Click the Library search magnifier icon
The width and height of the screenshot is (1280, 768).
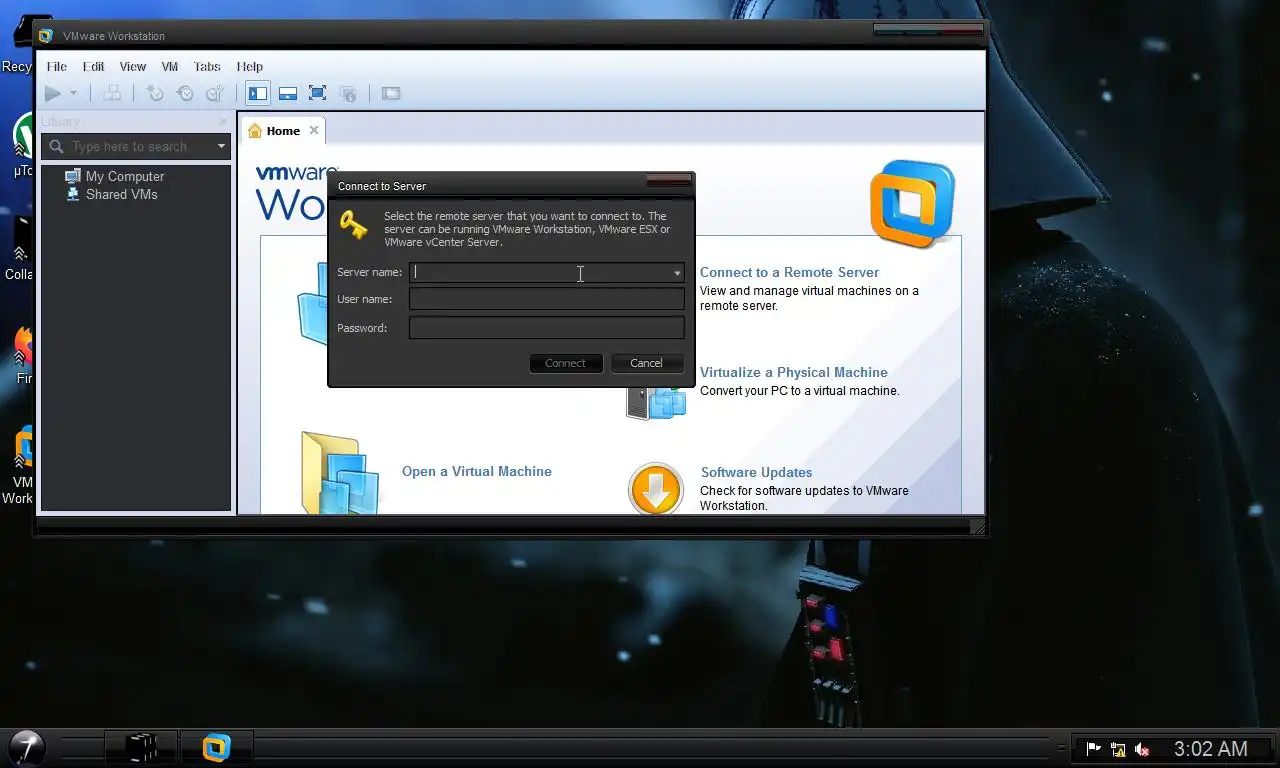pyautogui.click(x=56, y=146)
